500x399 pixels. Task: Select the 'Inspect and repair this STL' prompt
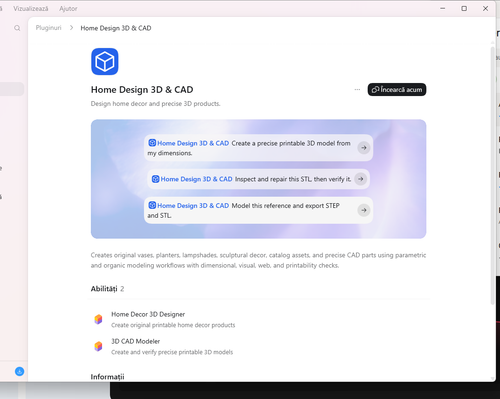coord(258,179)
